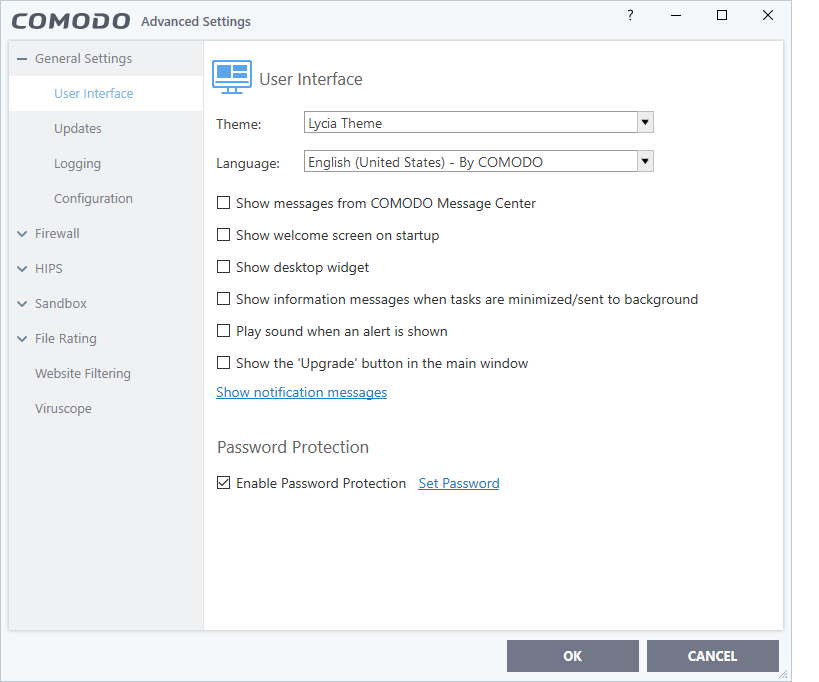Viewport: 819px width, 682px height.
Task: Open Show notification messages link
Action: [301, 393]
